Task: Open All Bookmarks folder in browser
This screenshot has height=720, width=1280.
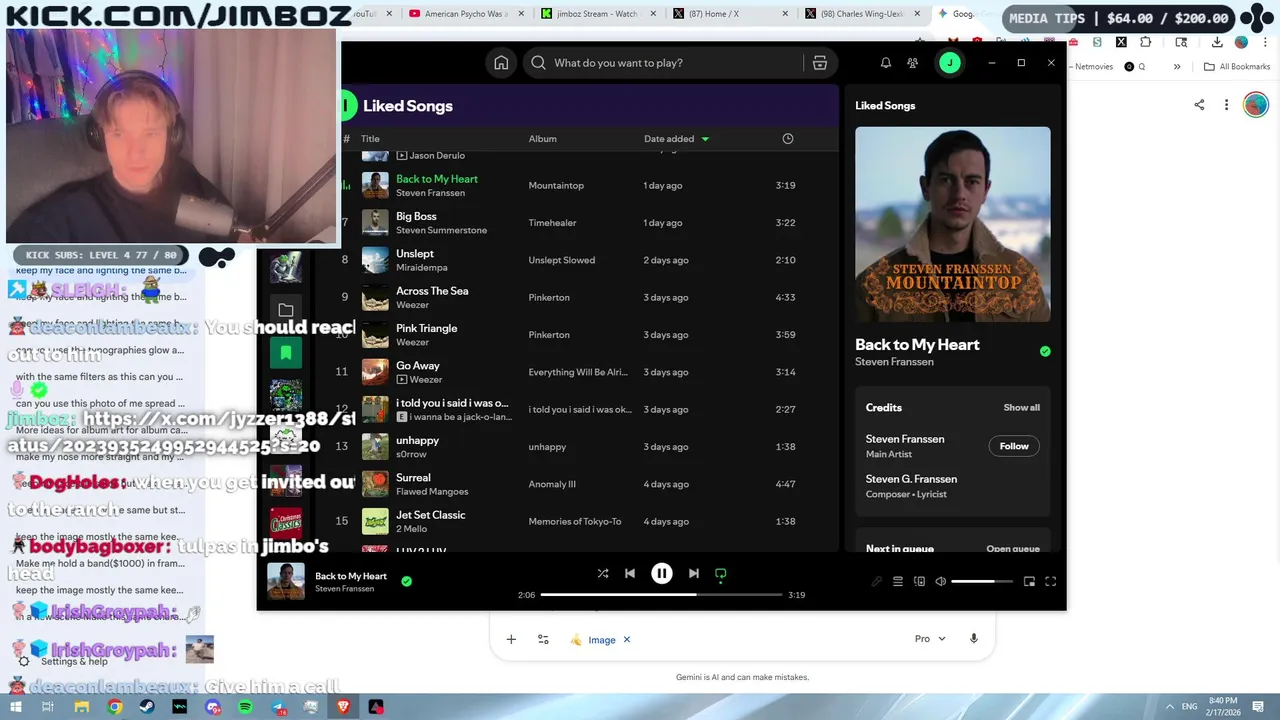Action: tap(1237, 67)
